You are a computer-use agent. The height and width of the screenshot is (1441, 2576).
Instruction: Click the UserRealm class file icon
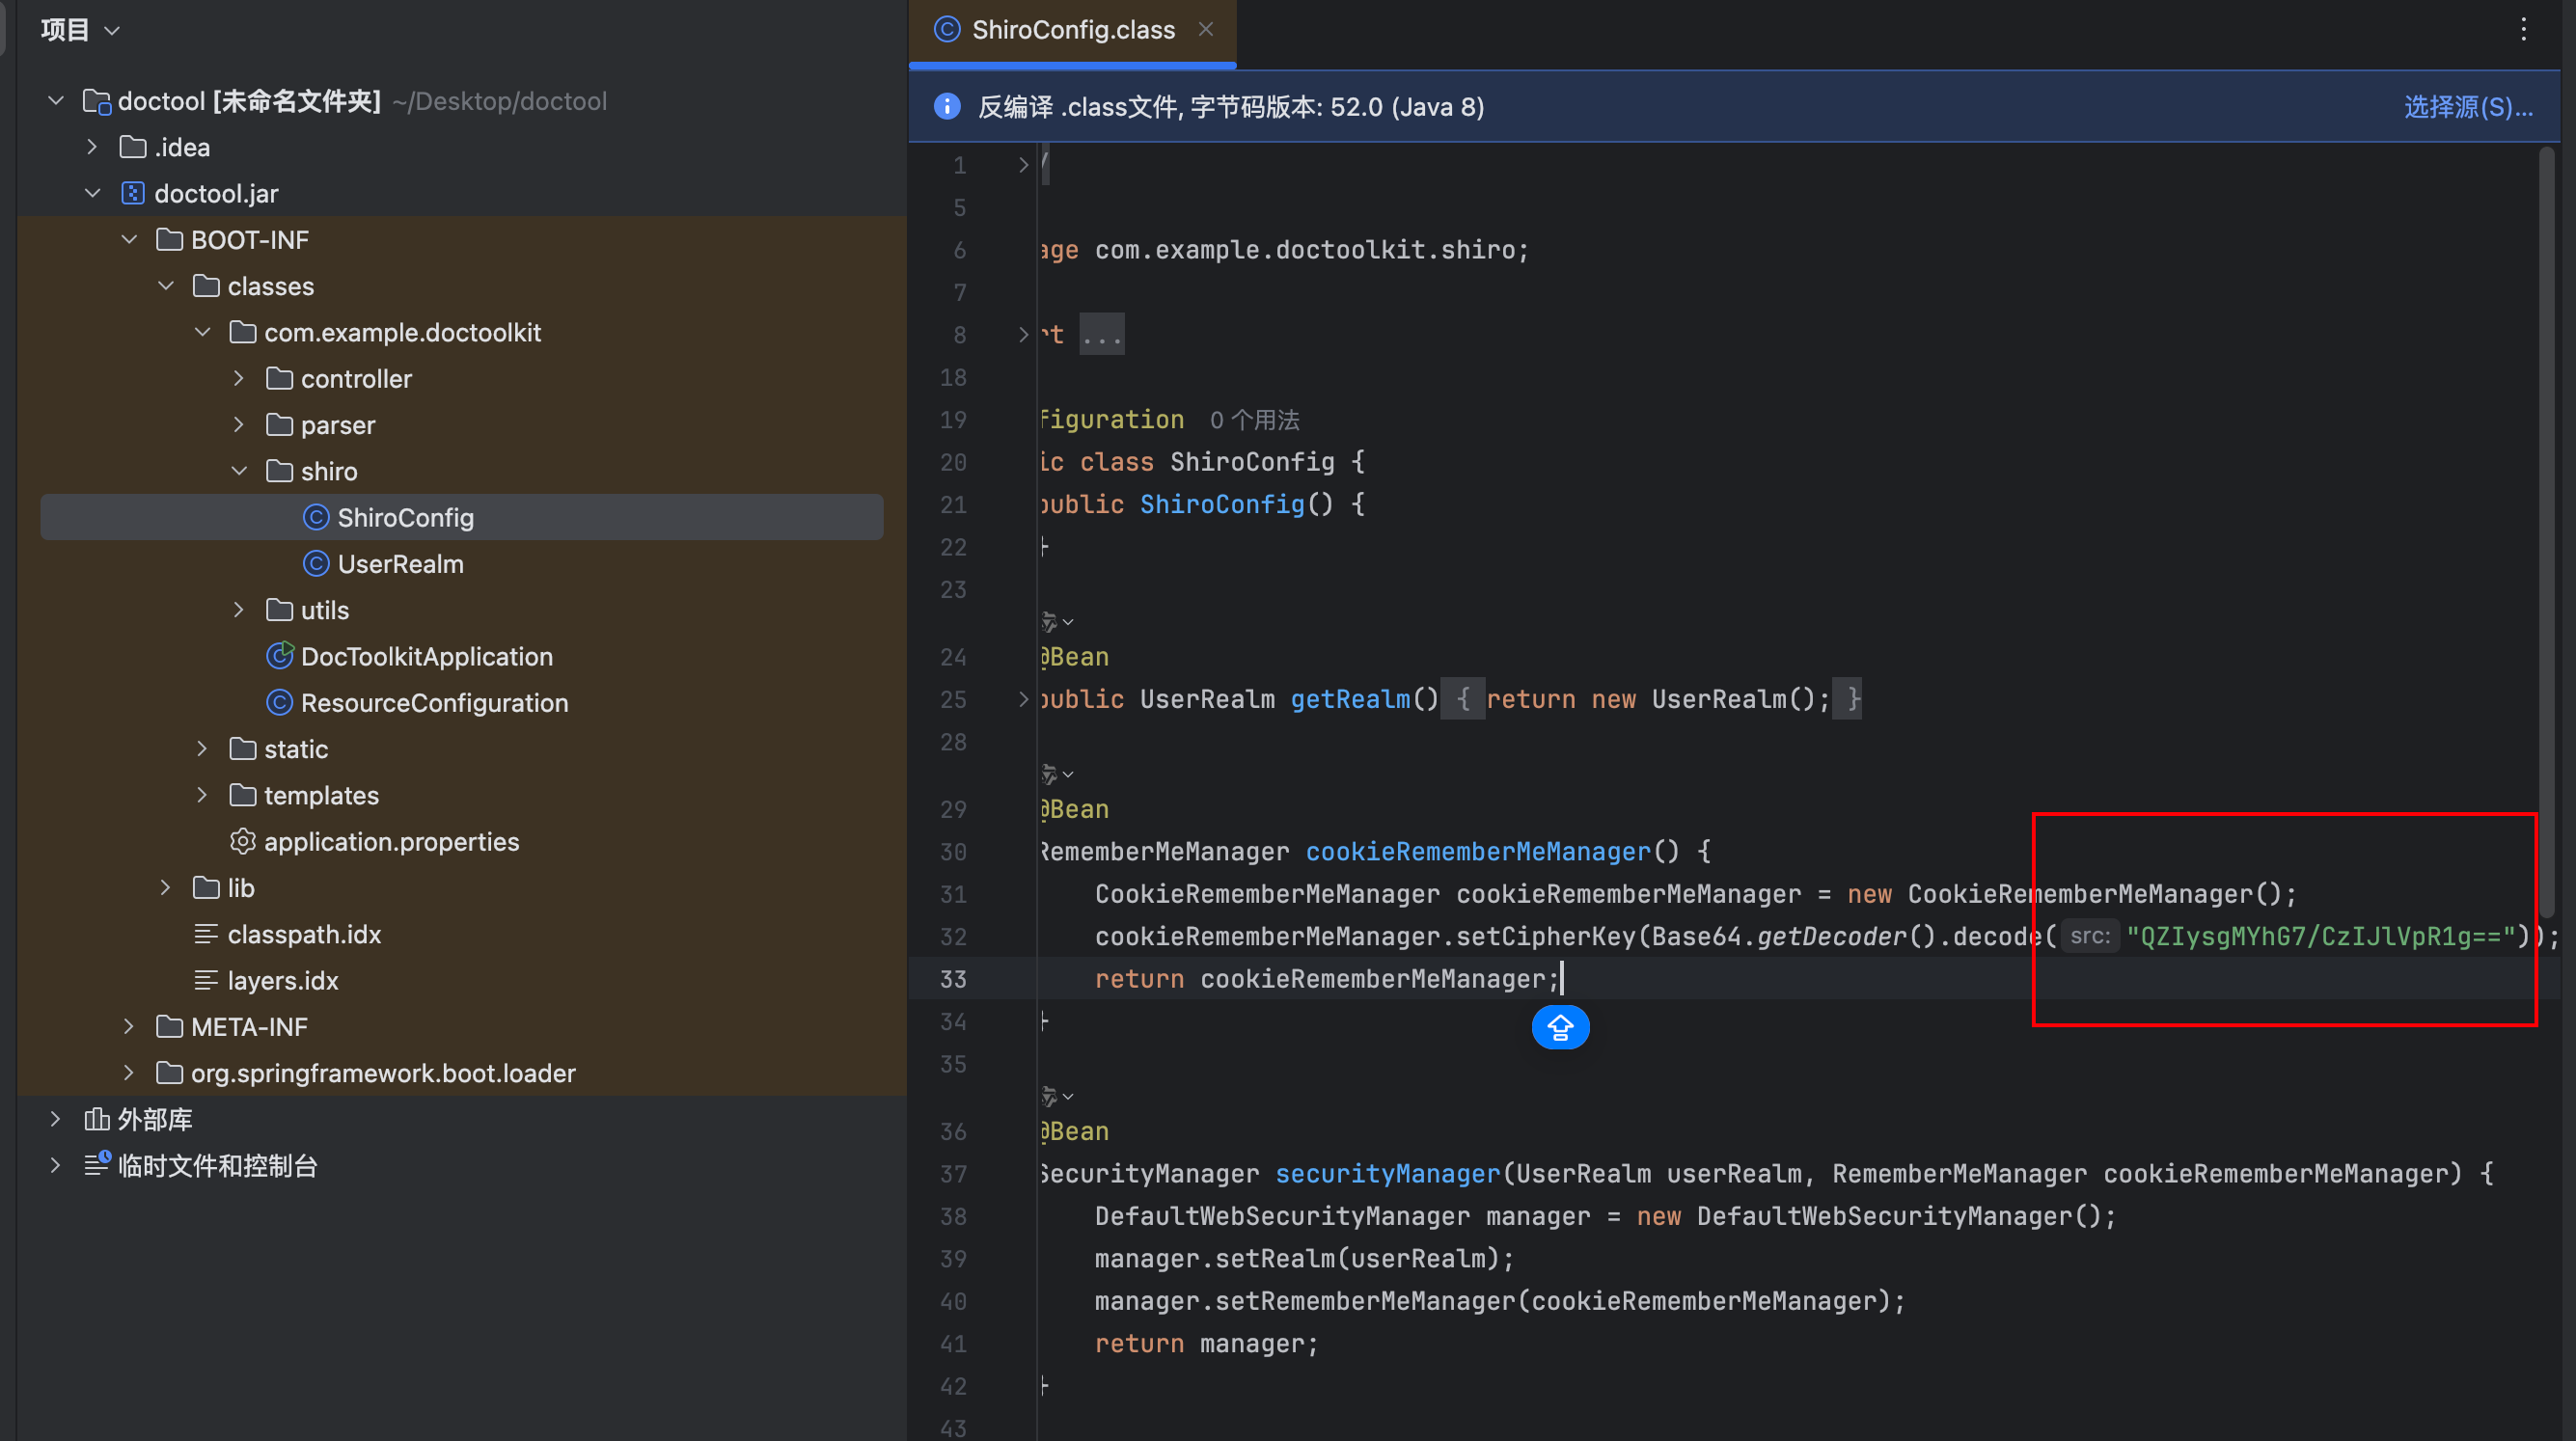pyautogui.click(x=316, y=564)
